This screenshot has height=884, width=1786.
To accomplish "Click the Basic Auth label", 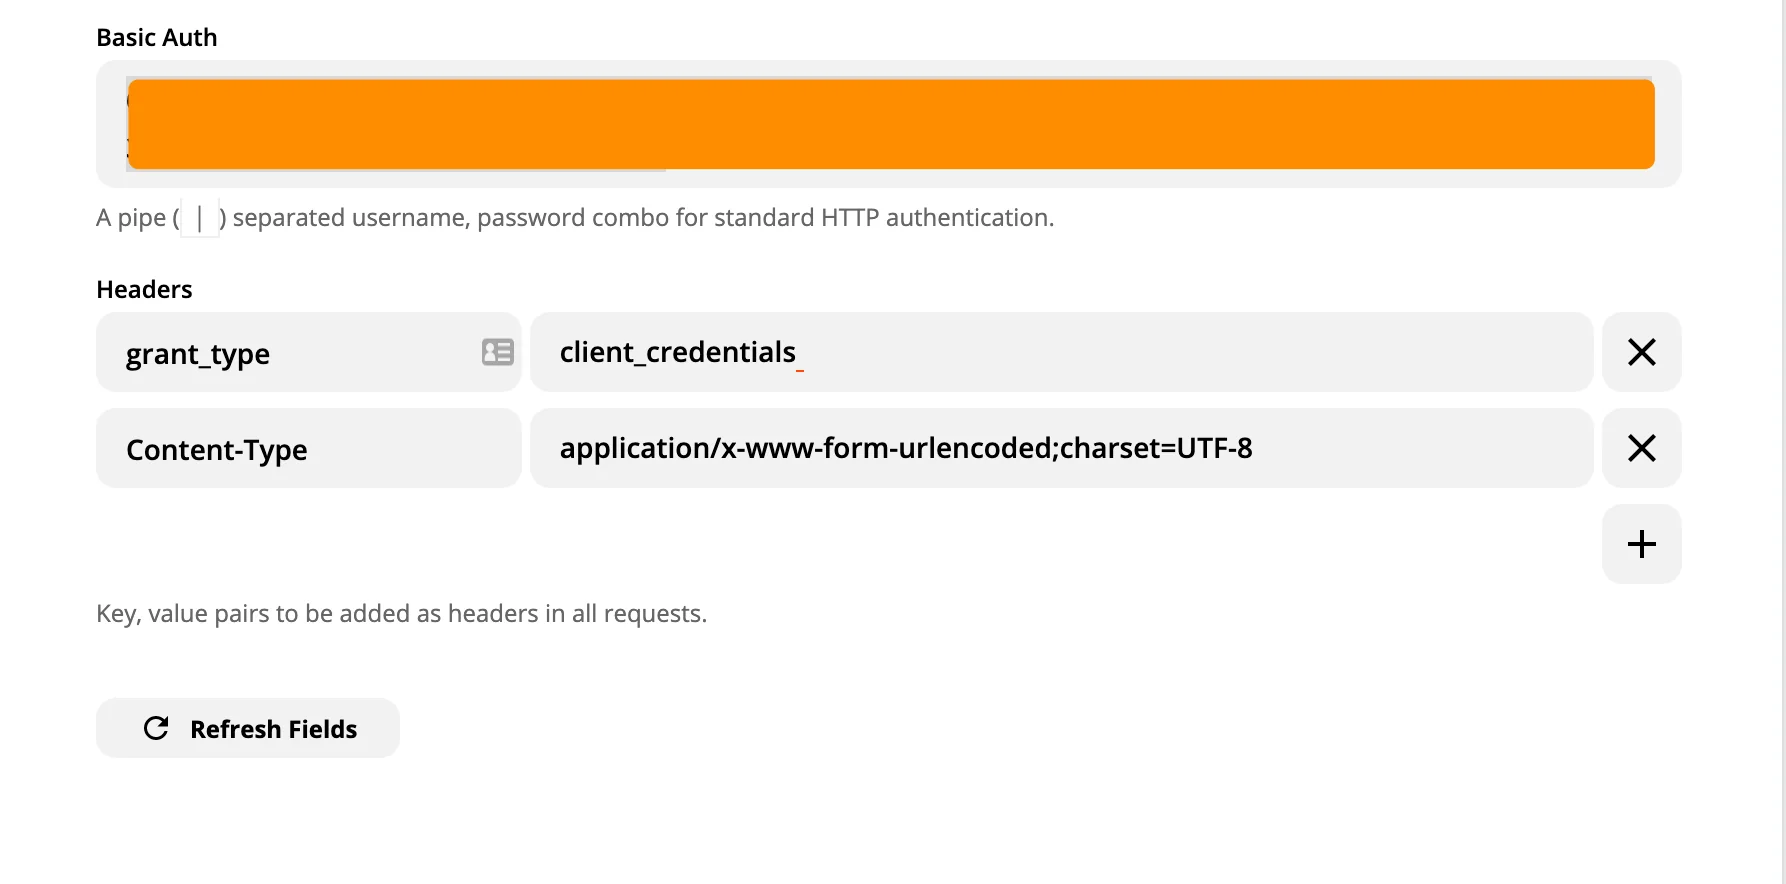I will 157,38.
